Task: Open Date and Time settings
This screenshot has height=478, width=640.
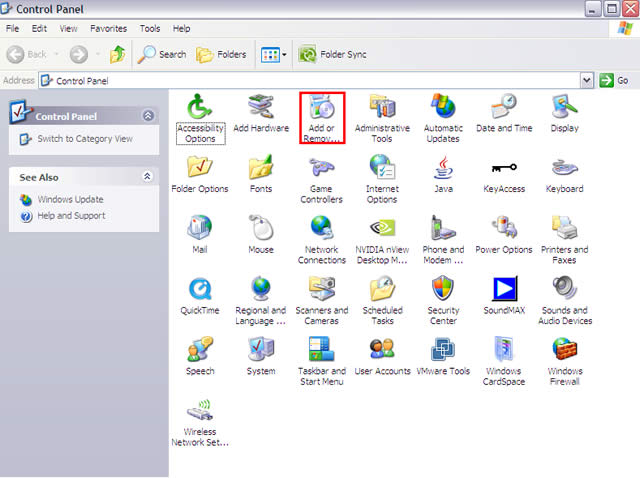Action: [x=504, y=114]
